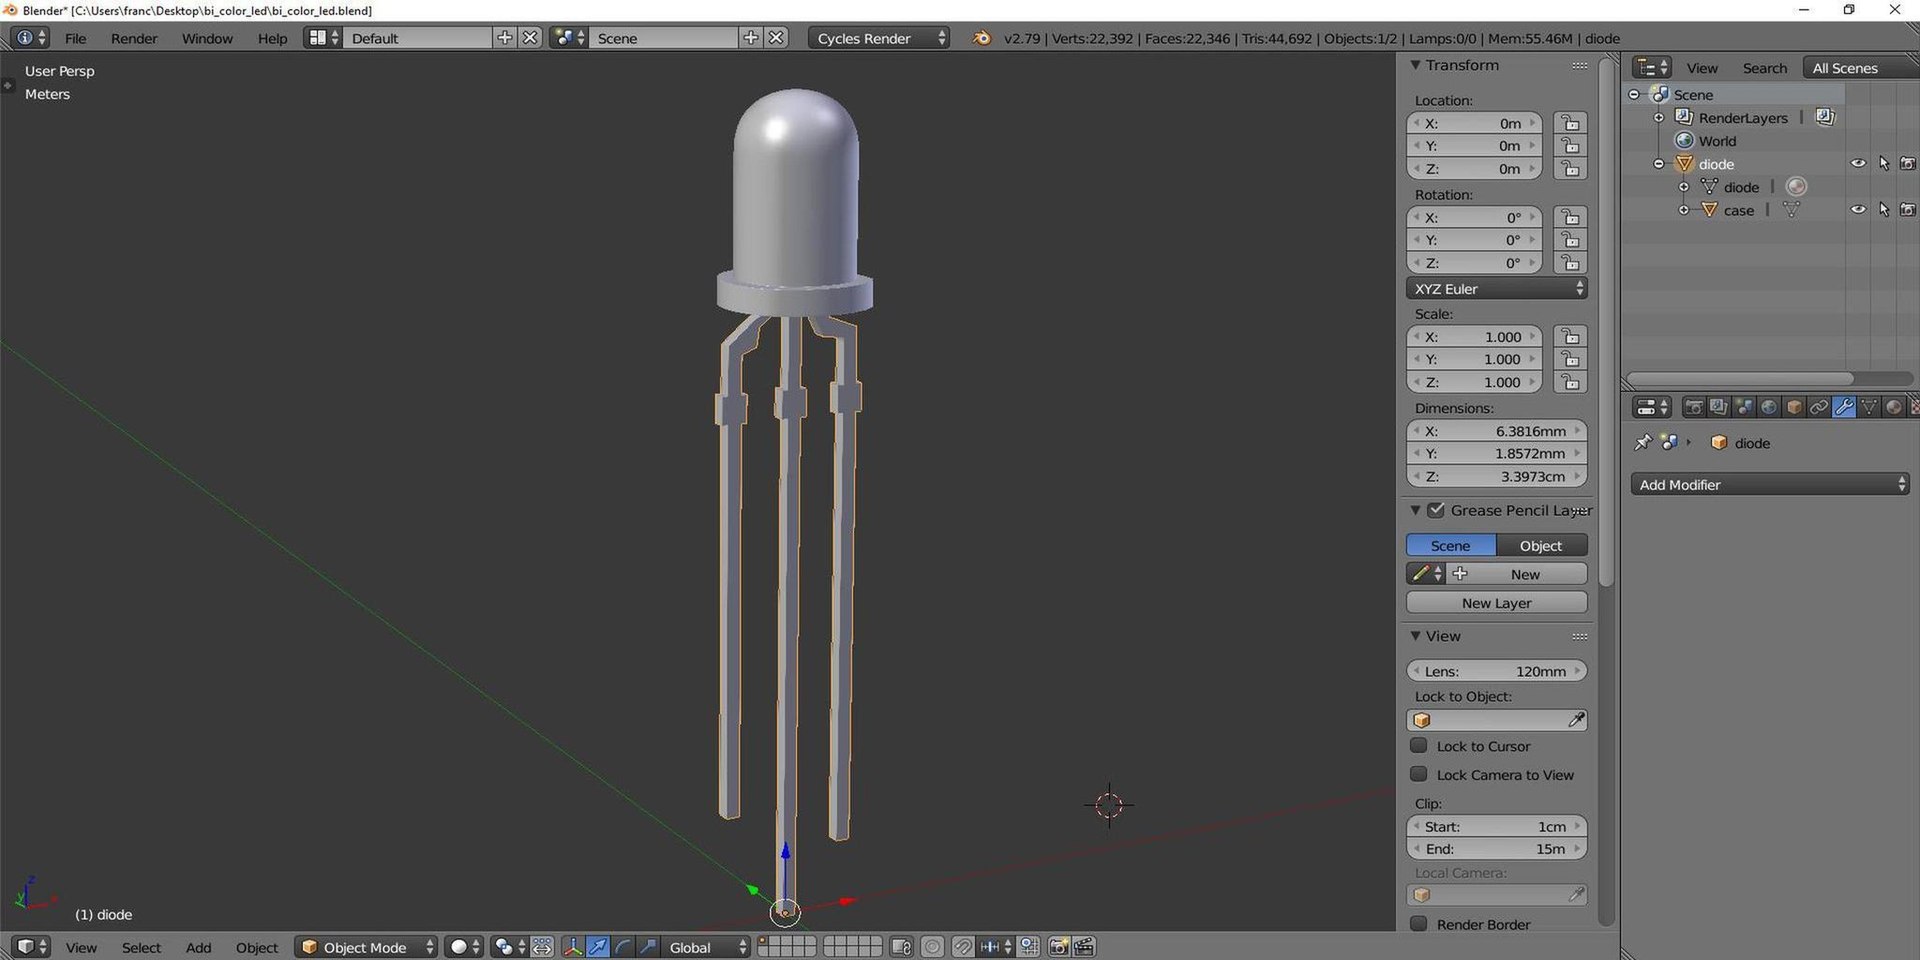
Task: Open the Render properties tab camera icon
Action: 1693,407
